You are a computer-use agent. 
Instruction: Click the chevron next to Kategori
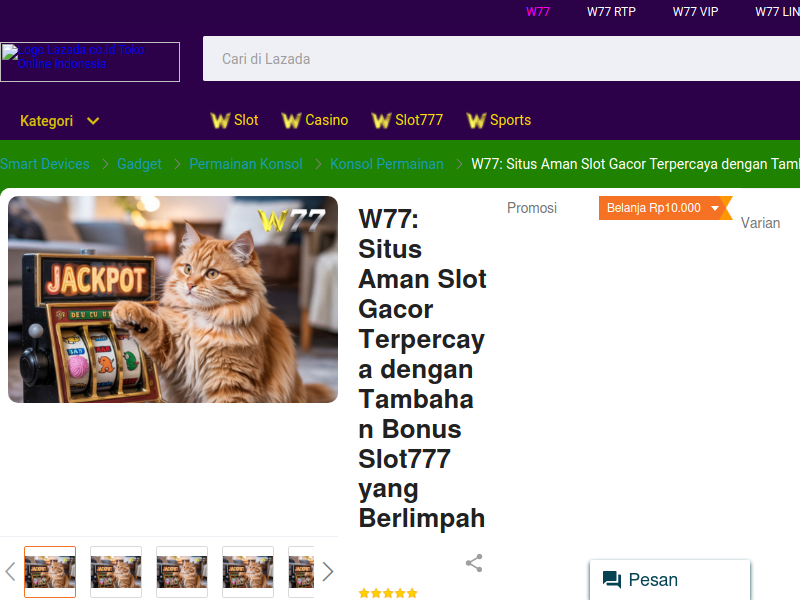click(93, 121)
